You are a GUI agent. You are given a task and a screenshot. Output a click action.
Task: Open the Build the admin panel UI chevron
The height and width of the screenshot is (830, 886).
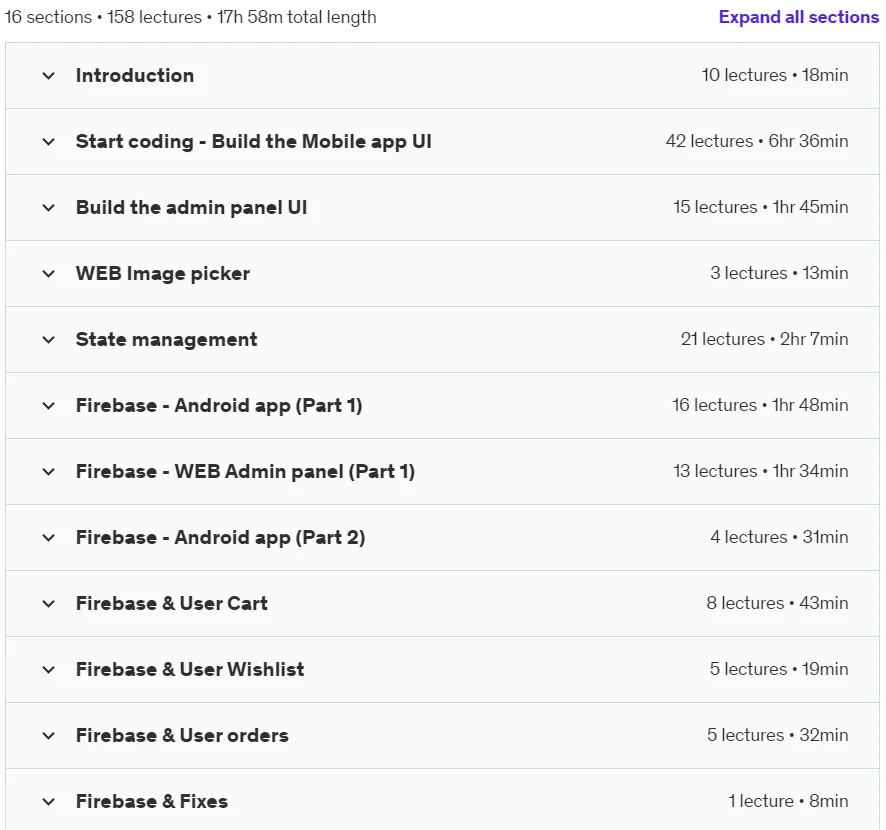[49, 208]
